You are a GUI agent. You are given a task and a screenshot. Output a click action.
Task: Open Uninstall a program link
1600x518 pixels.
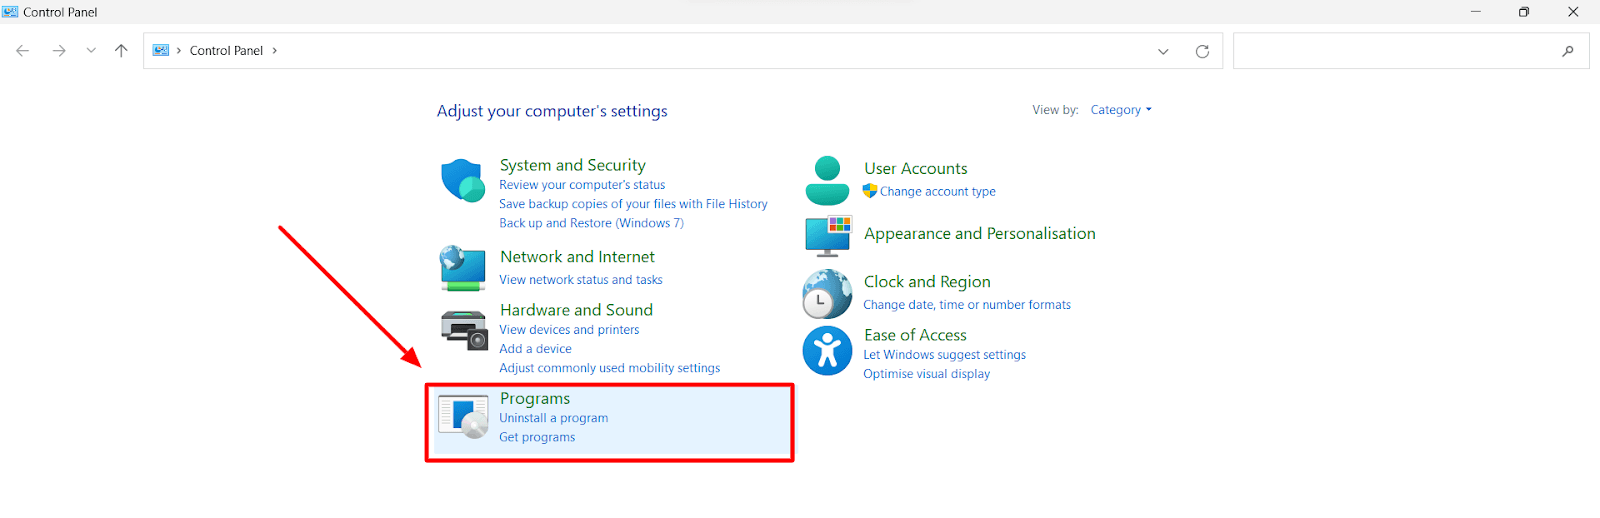pyautogui.click(x=553, y=418)
